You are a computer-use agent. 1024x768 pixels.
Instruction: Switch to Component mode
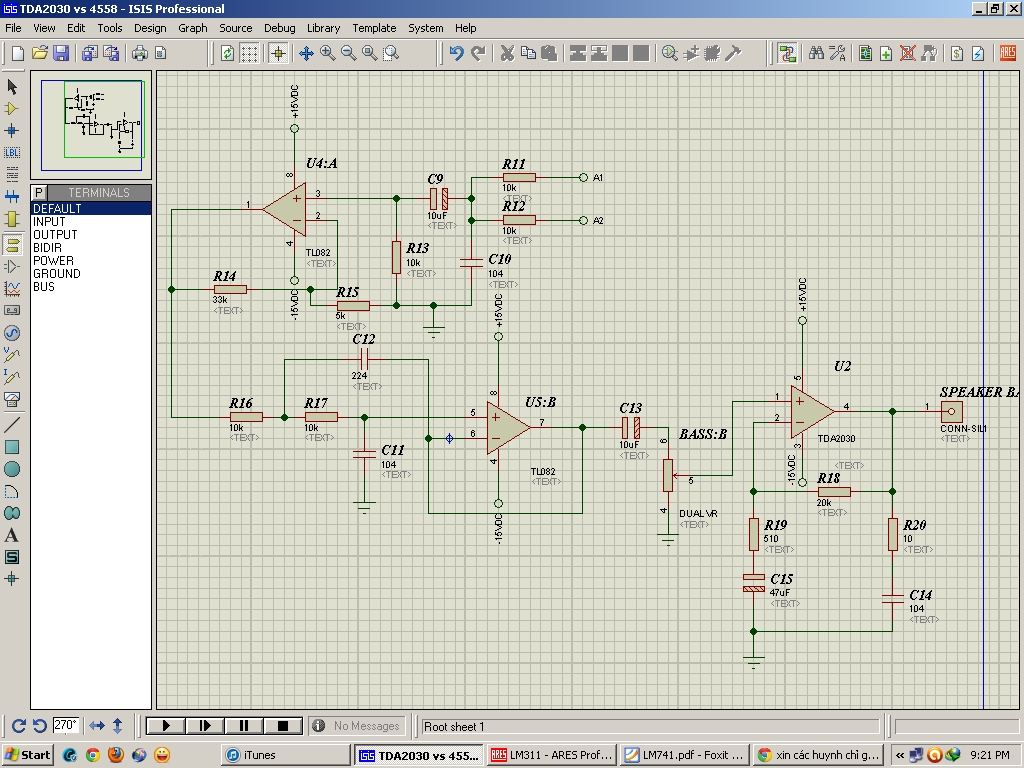coord(12,108)
